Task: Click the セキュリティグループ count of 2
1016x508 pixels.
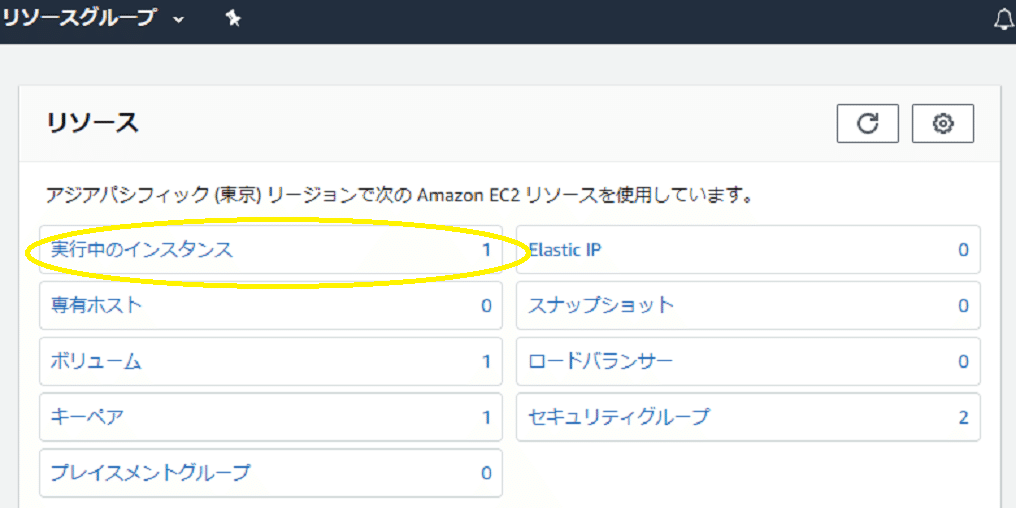Action: (963, 417)
